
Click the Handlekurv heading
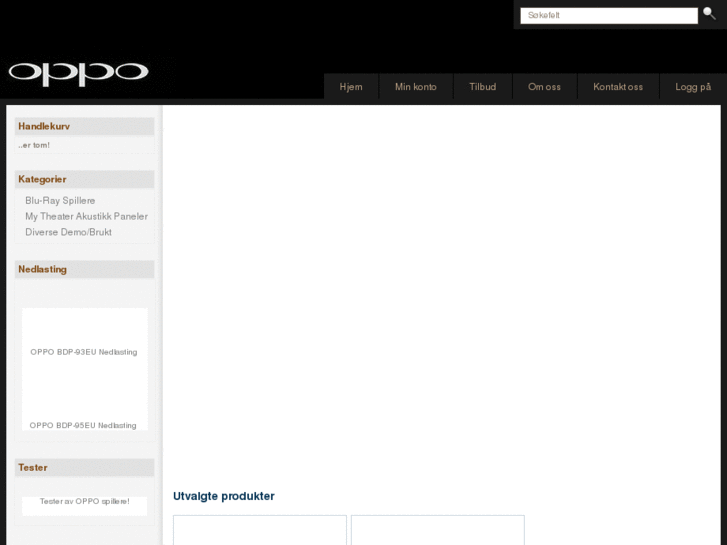[x=44, y=126]
